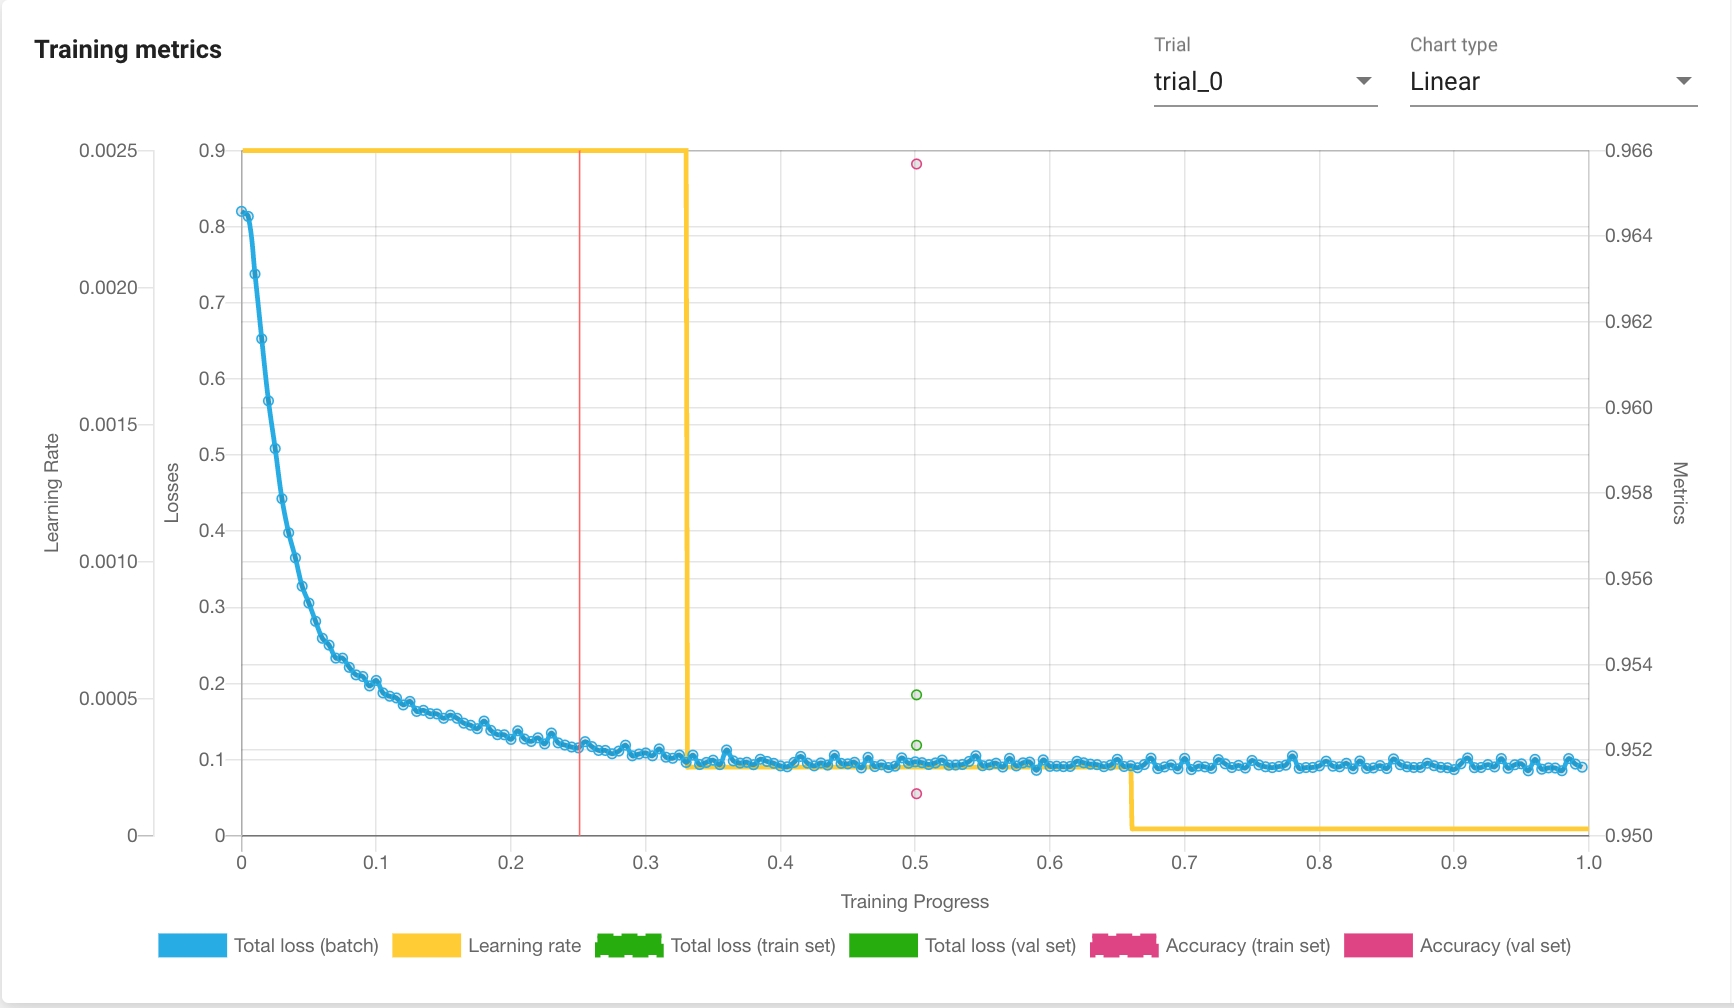Toggle the yellow Learning rate legend swatch
Image resolution: width=1734 pixels, height=1008 pixels.
[426, 946]
